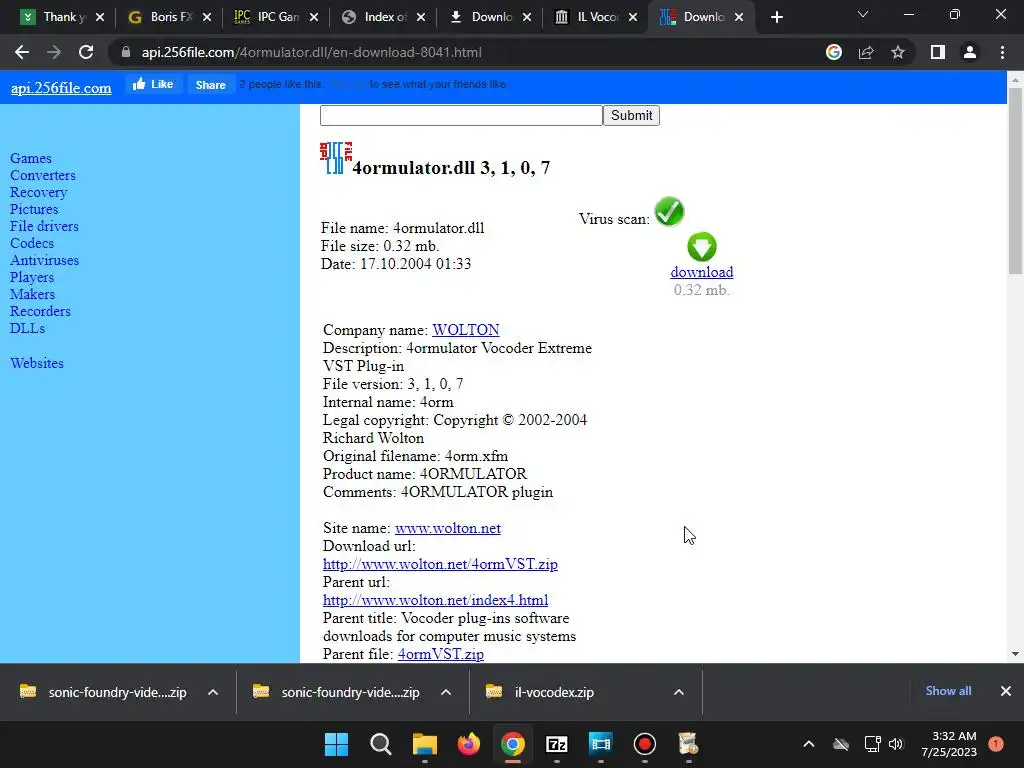
Task: Open the notification badge in tray
Action: point(996,744)
